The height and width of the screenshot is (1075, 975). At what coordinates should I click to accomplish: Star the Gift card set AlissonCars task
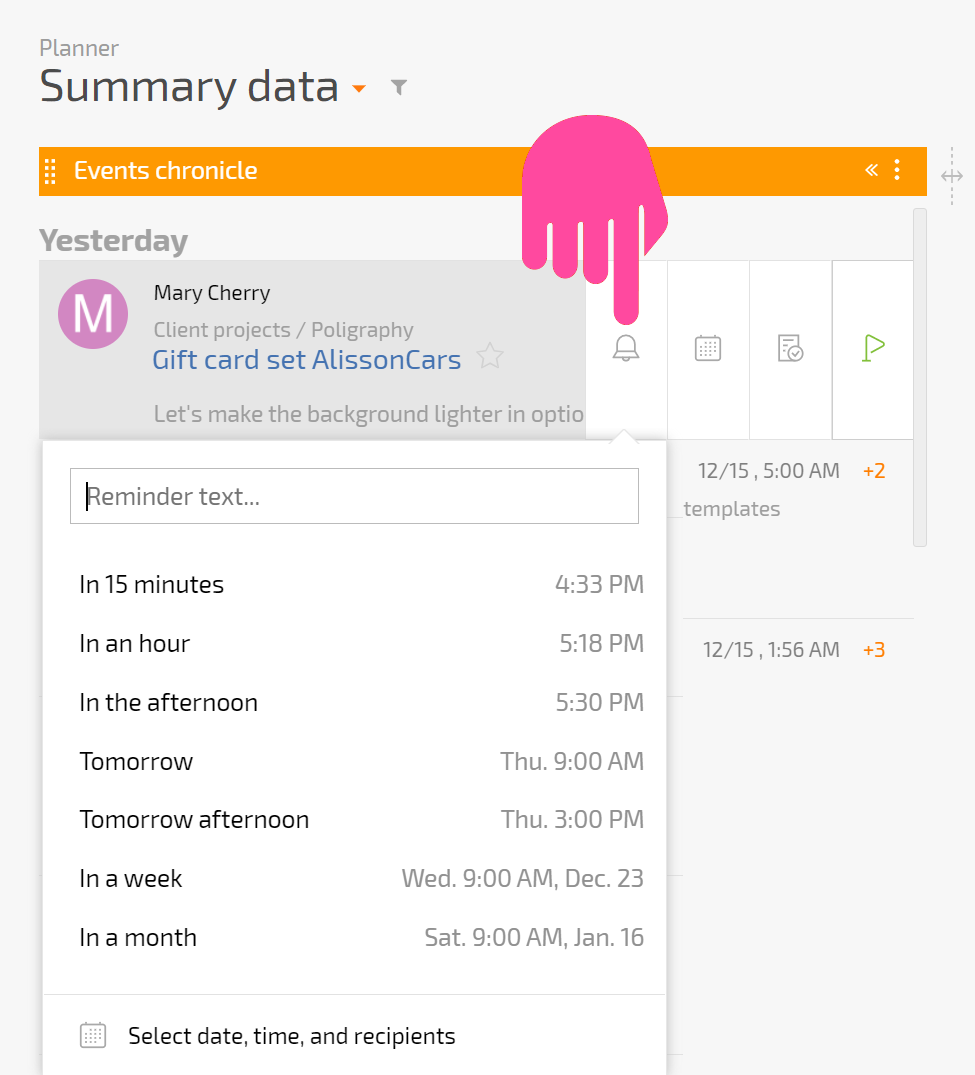[x=490, y=356]
